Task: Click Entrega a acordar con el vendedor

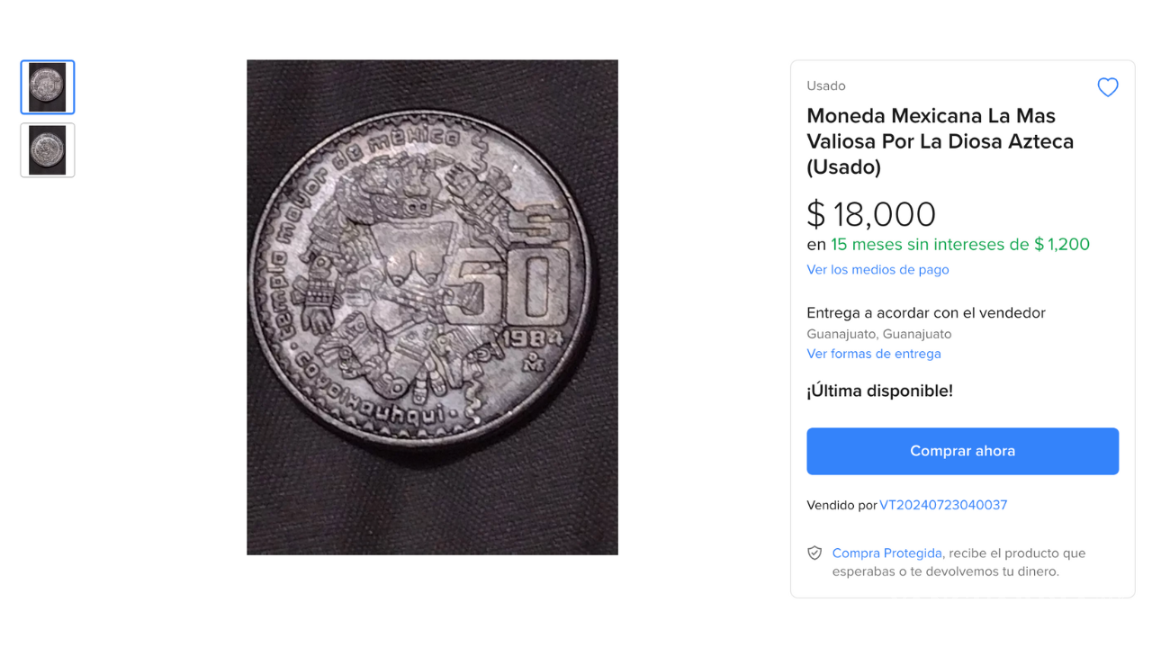Action: 926,313
